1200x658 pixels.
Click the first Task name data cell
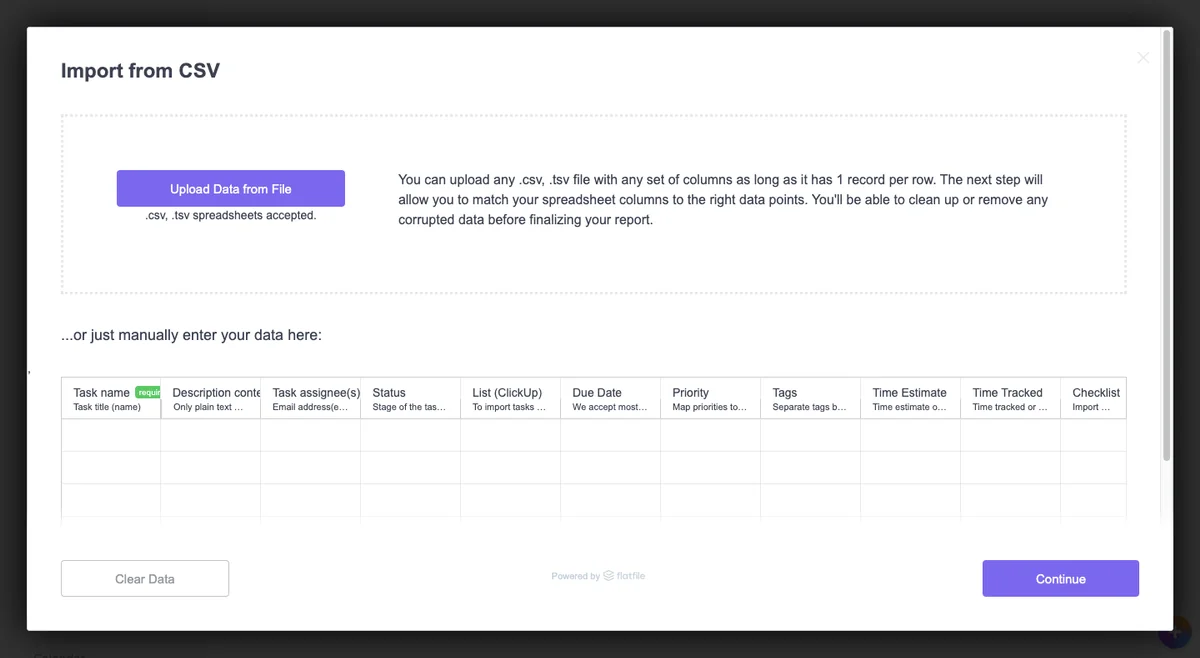click(x=110, y=435)
